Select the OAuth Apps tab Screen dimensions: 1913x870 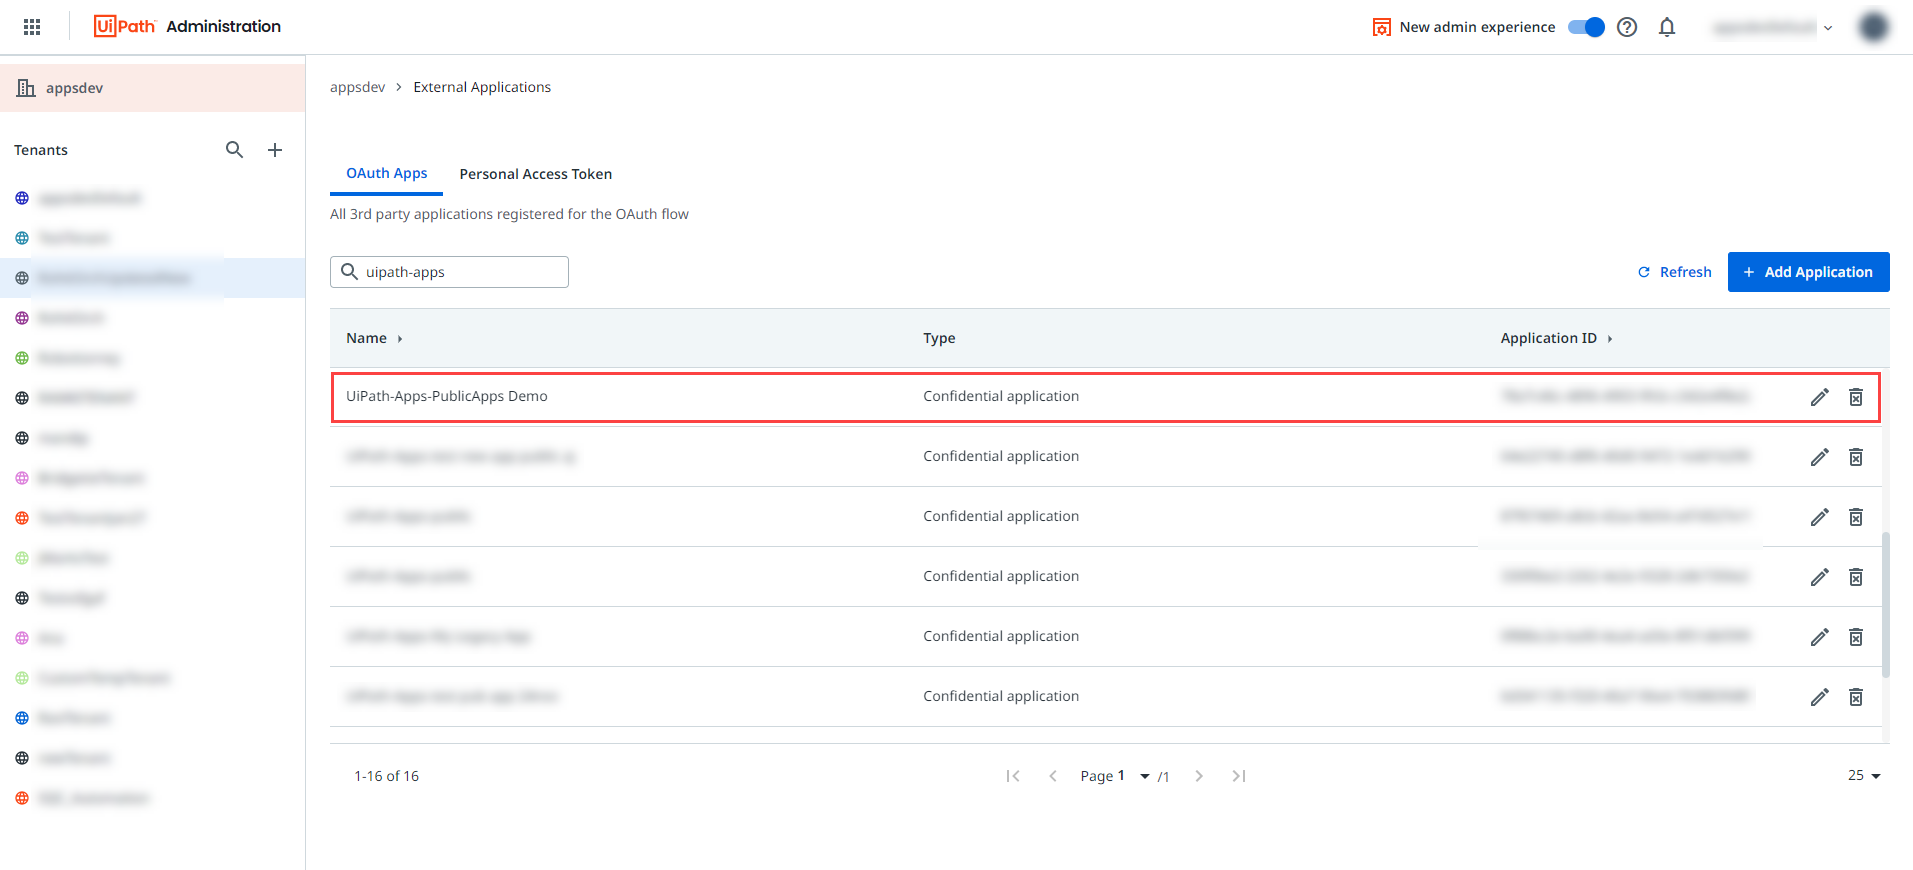click(x=386, y=173)
